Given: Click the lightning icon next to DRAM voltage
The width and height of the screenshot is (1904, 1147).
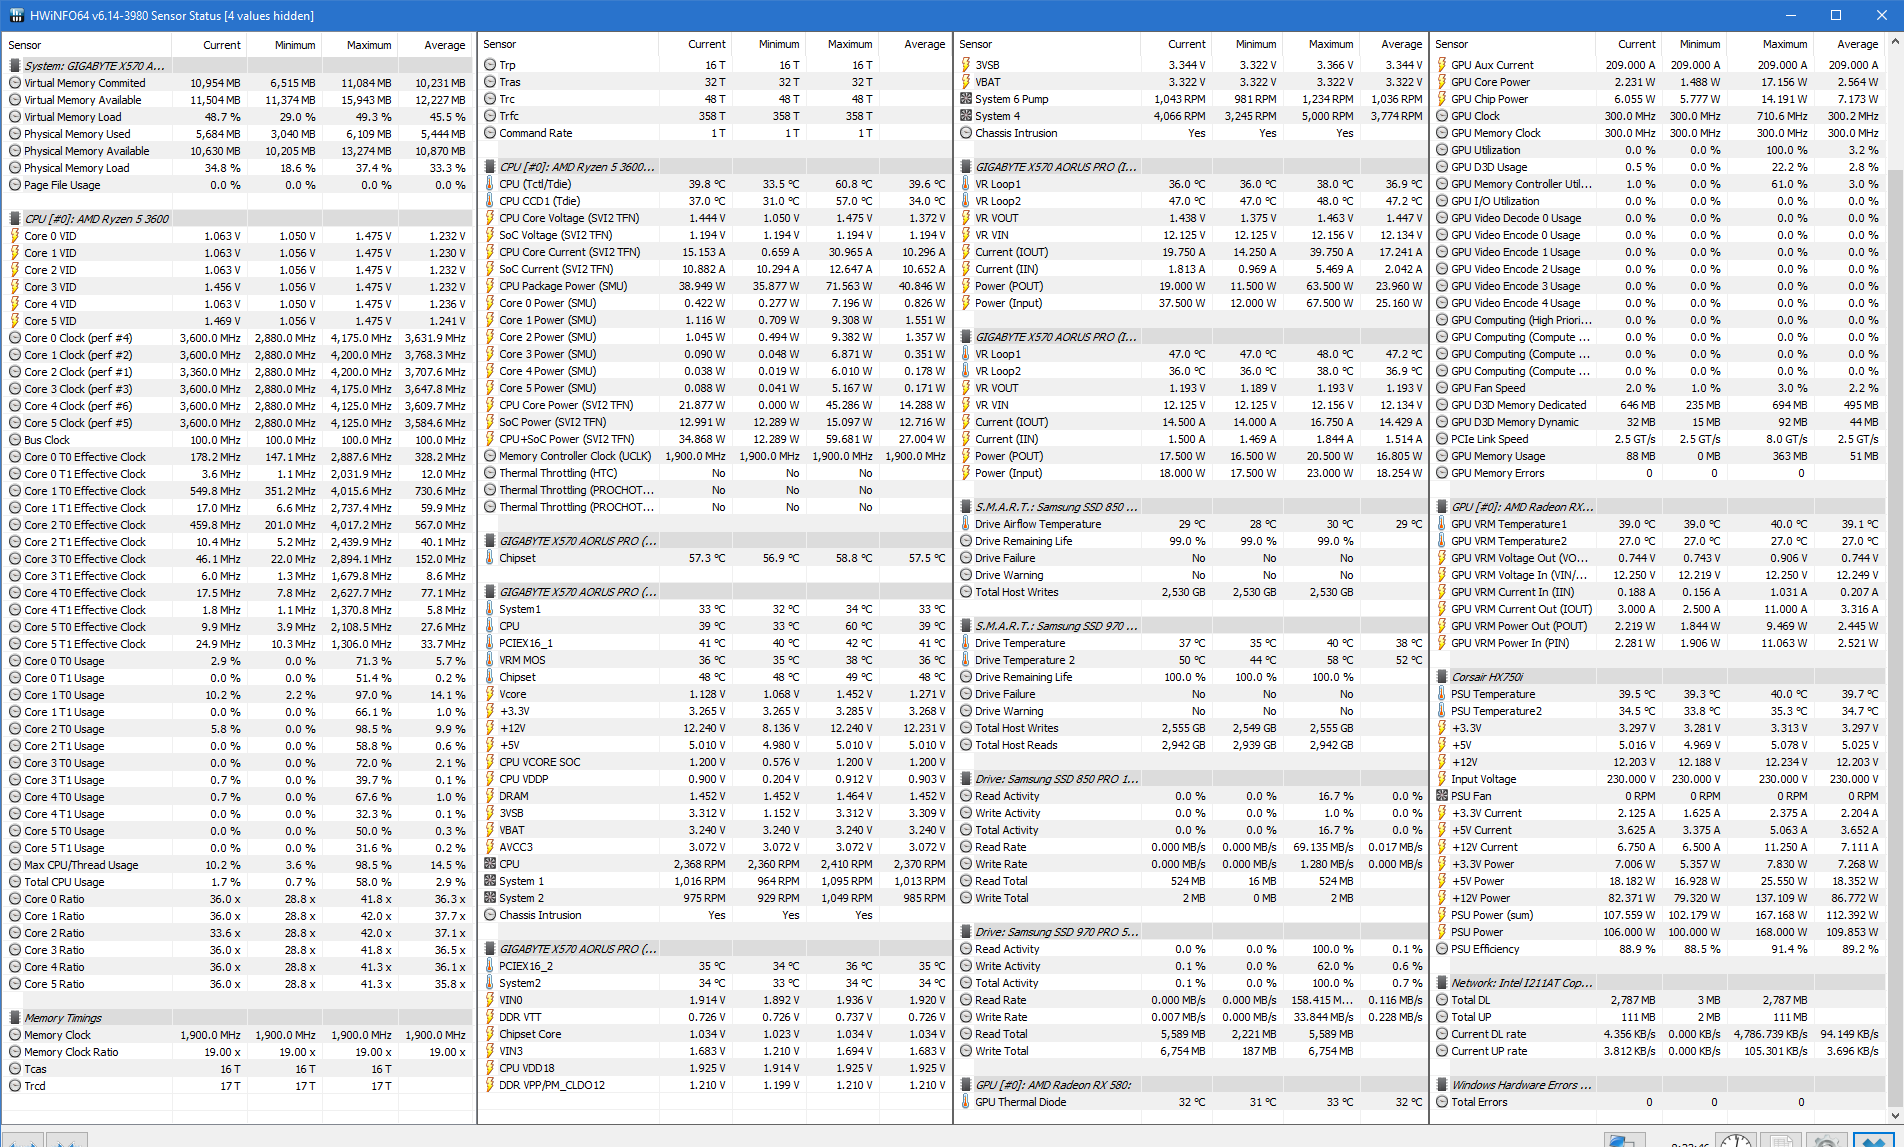Looking at the screenshot, I should point(490,796).
